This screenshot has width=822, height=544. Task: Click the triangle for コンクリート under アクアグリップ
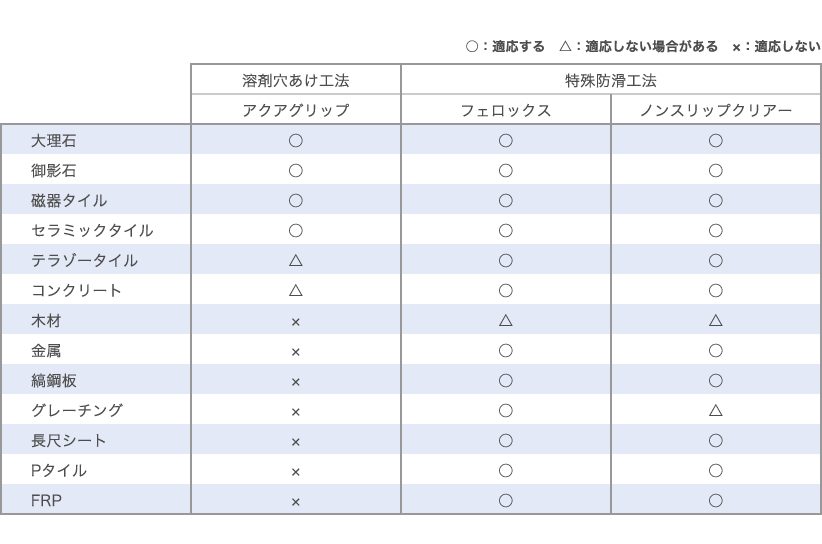[x=296, y=290]
